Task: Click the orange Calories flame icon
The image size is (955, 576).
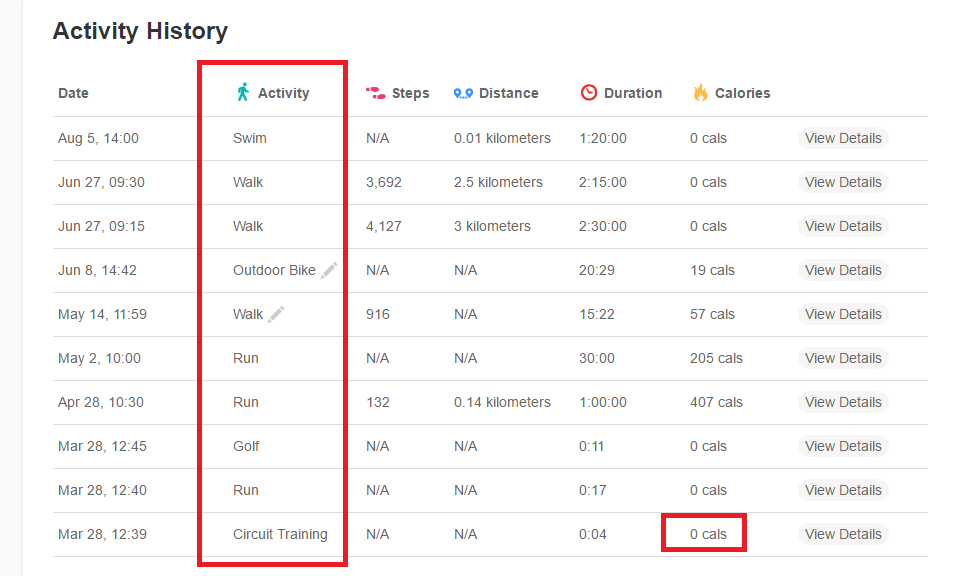Action: tap(700, 93)
